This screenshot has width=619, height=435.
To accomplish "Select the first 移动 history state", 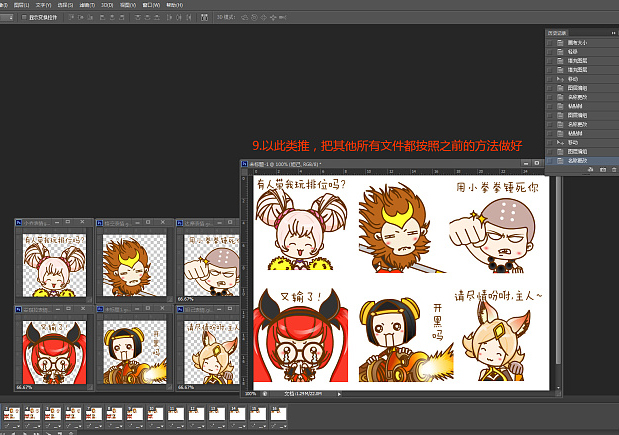I will click(x=582, y=79).
